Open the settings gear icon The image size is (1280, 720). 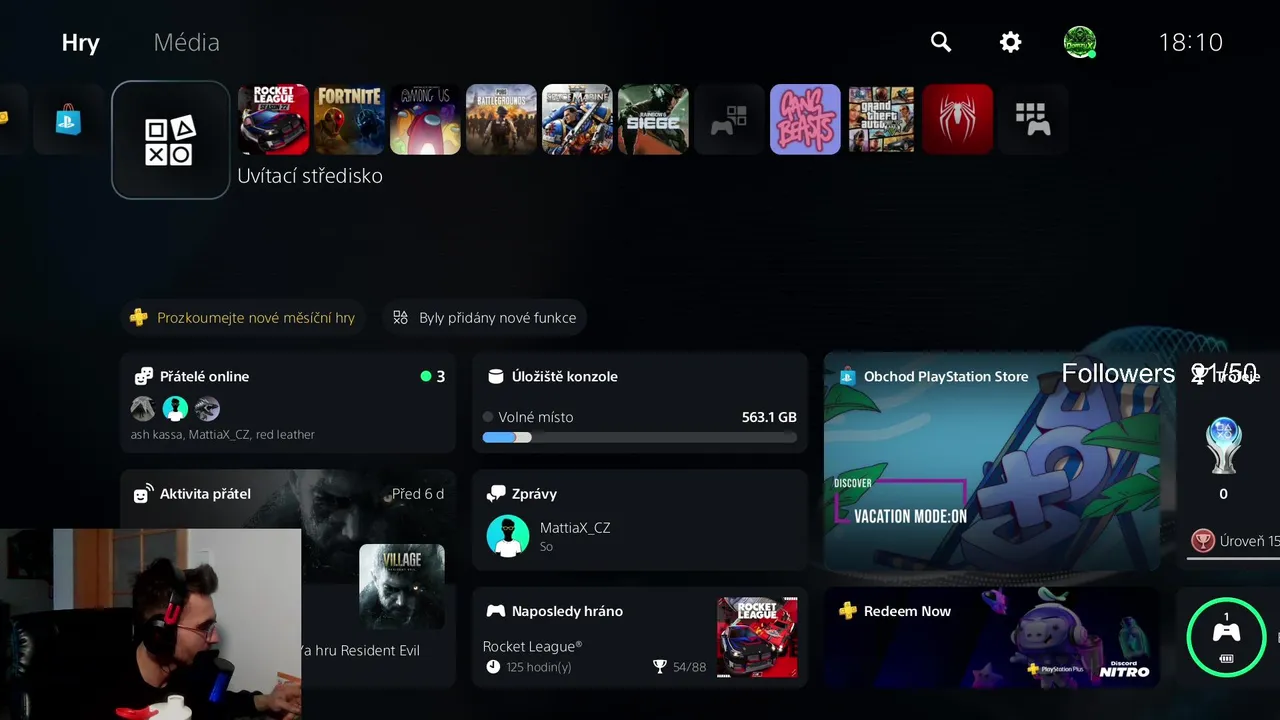tap(1011, 42)
